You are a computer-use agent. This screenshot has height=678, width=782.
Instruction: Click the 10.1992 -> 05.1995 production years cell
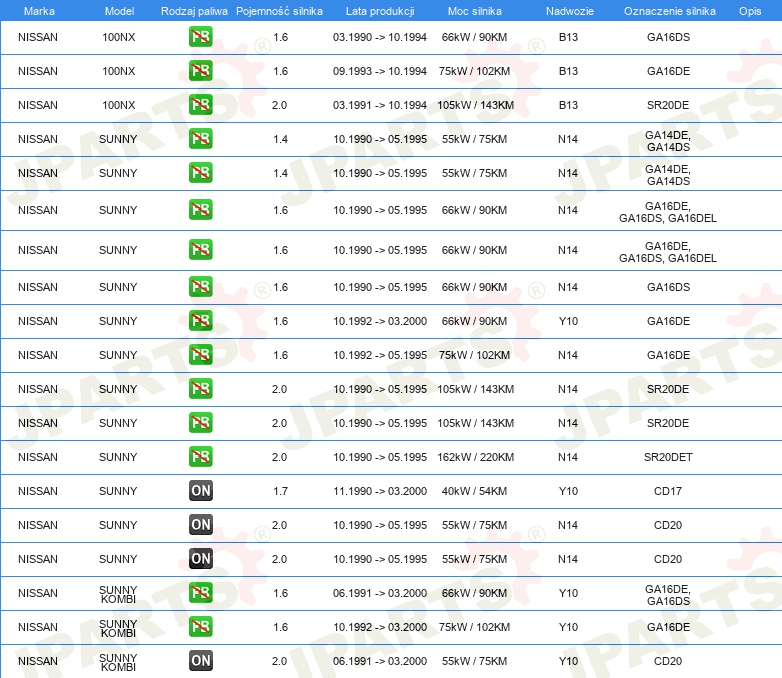(x=380, y=355)
